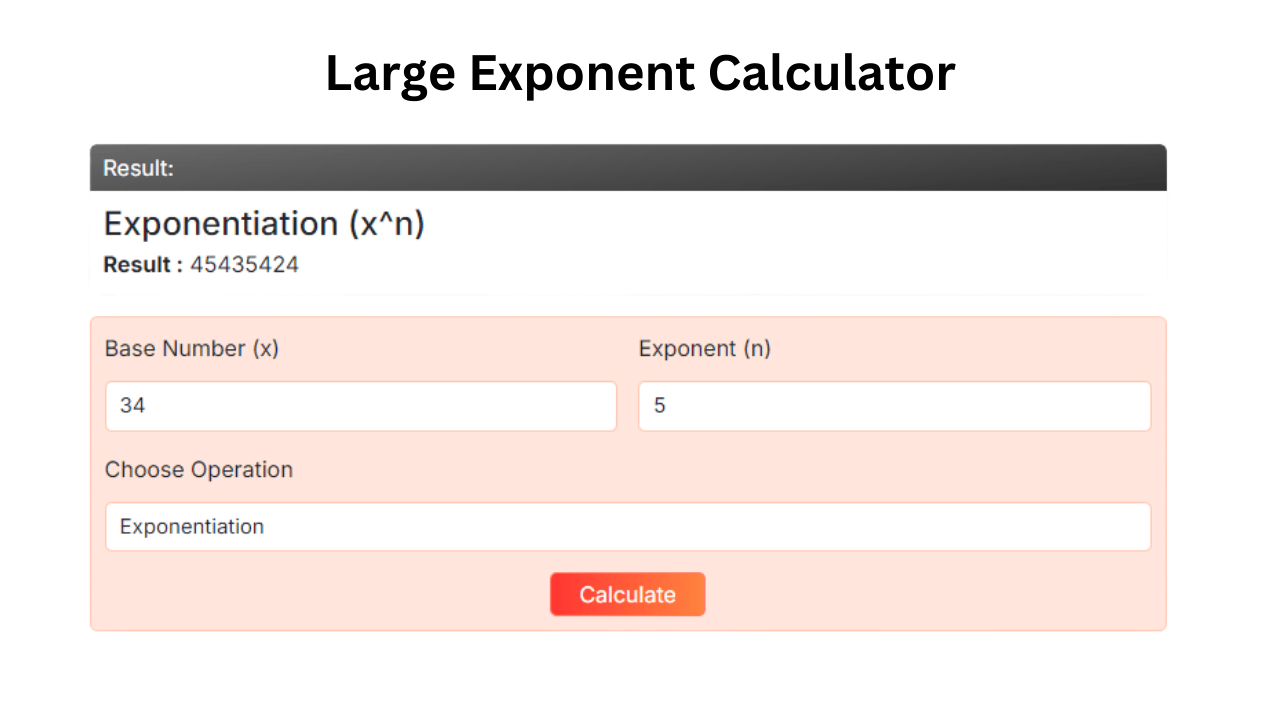Viewport: 1280px width, 720px height.
Task: Click the Exponent (n) input field
Action: (894, 406)
